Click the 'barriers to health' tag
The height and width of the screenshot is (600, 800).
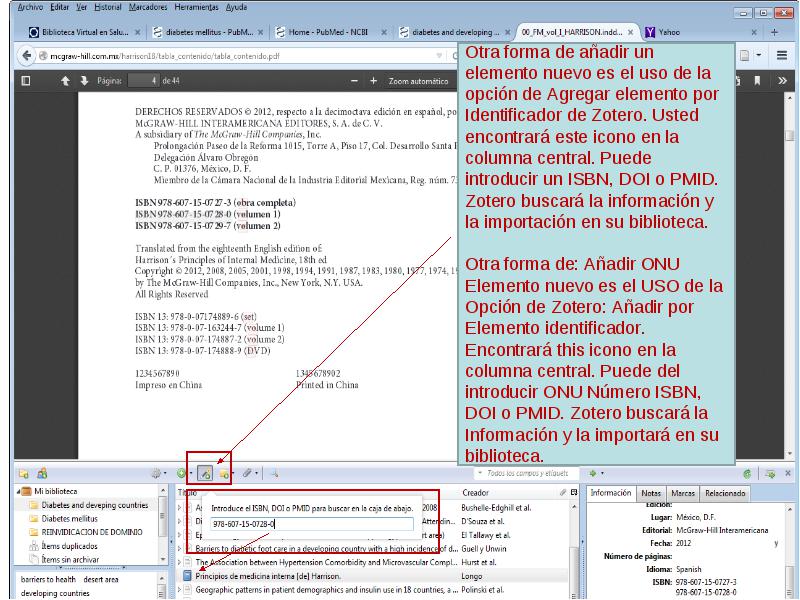[48, 580]
